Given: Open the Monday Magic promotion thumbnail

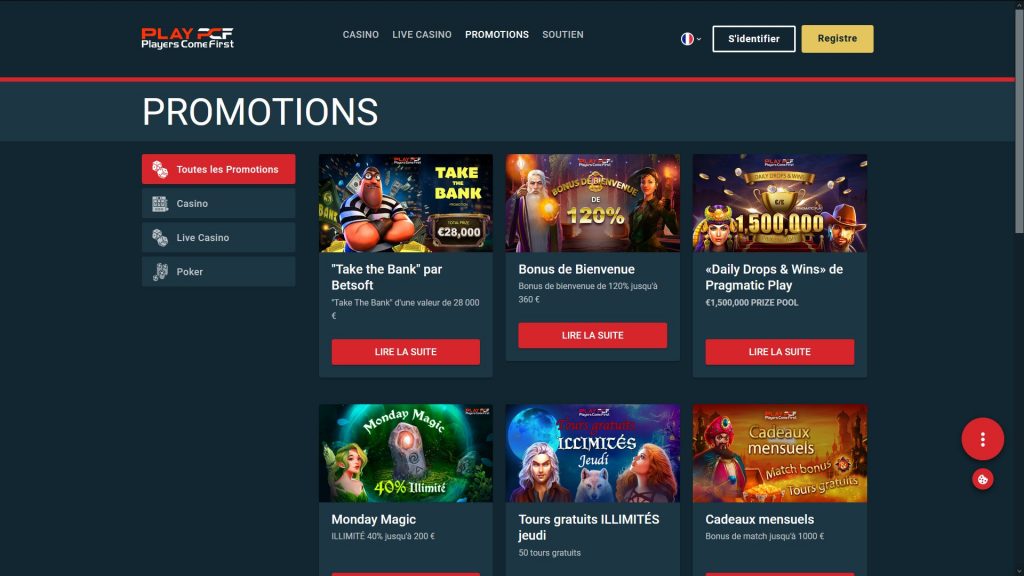Looking at the screenshot, I should tap(406, 453).
